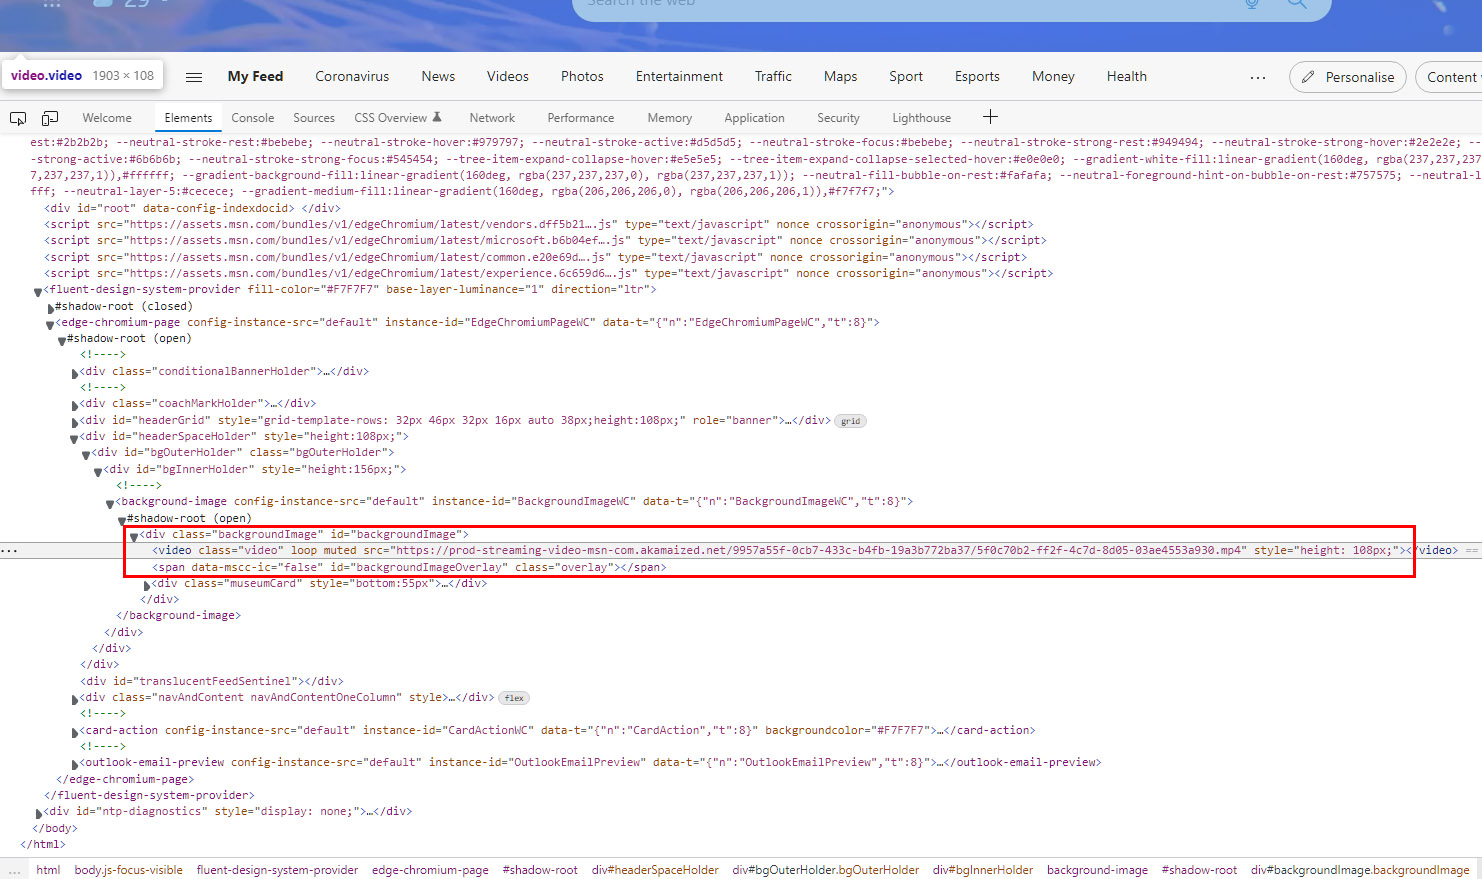Click the Personalise button

[1348, 77]
